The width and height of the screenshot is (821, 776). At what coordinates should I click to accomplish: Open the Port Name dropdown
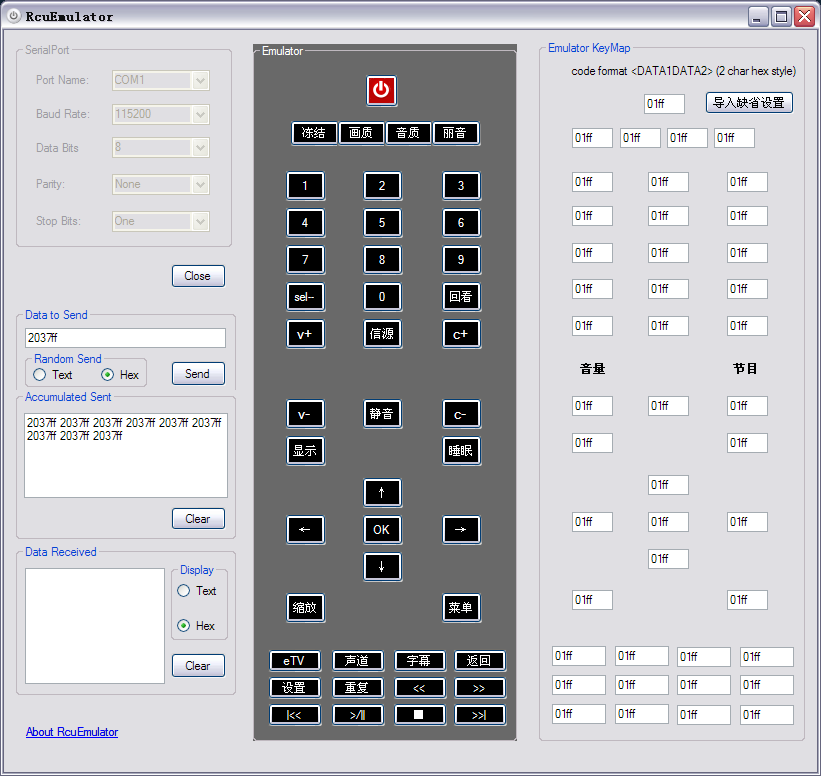201,81
